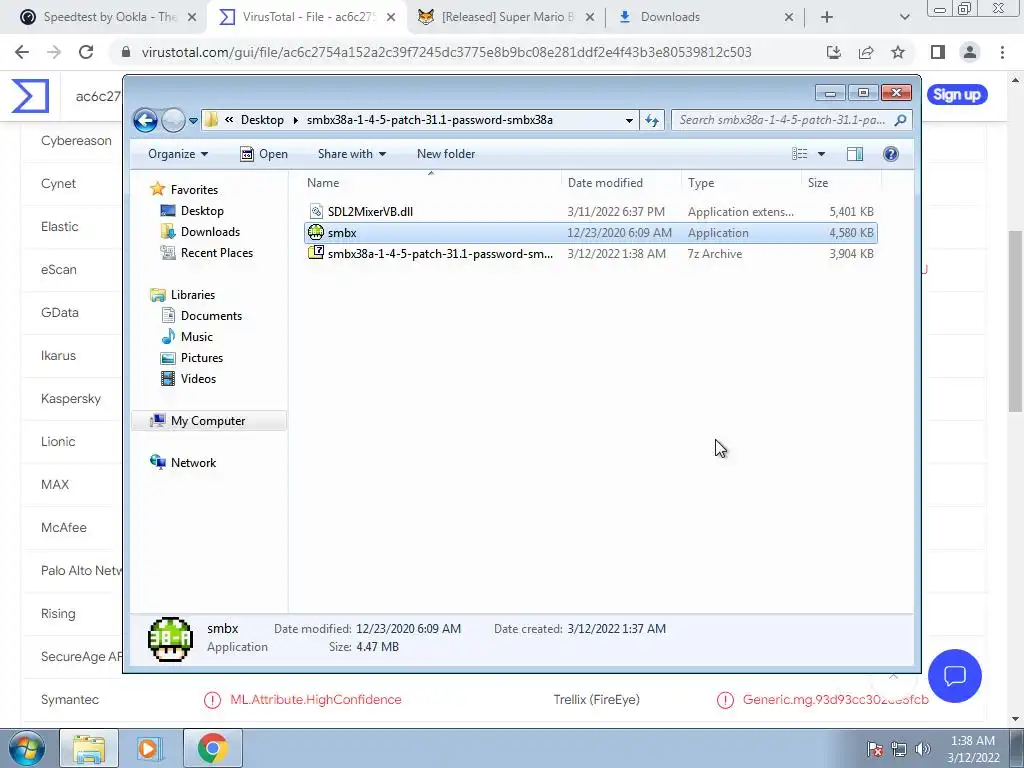Click the smbx mushroom file icon
1024x768 pixels.
click(x=316, y=232)
